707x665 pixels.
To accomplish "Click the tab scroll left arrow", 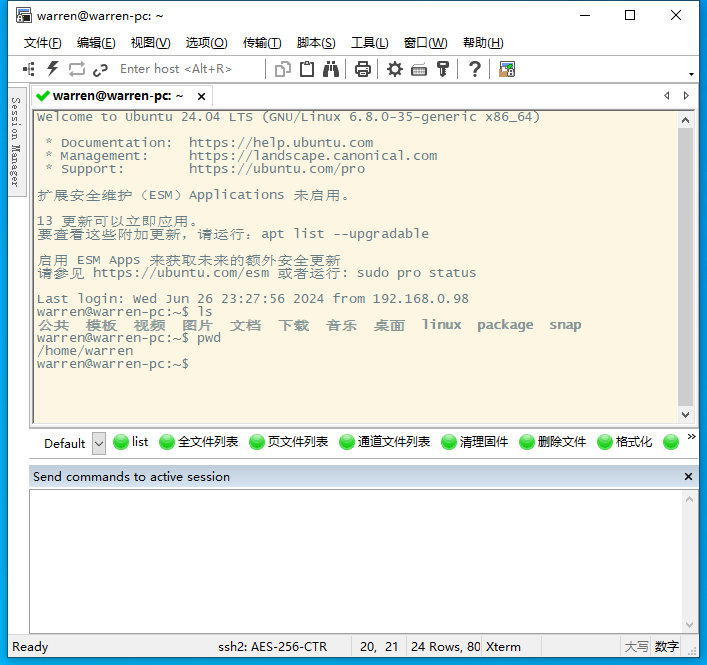I will [x=666, y=96].
